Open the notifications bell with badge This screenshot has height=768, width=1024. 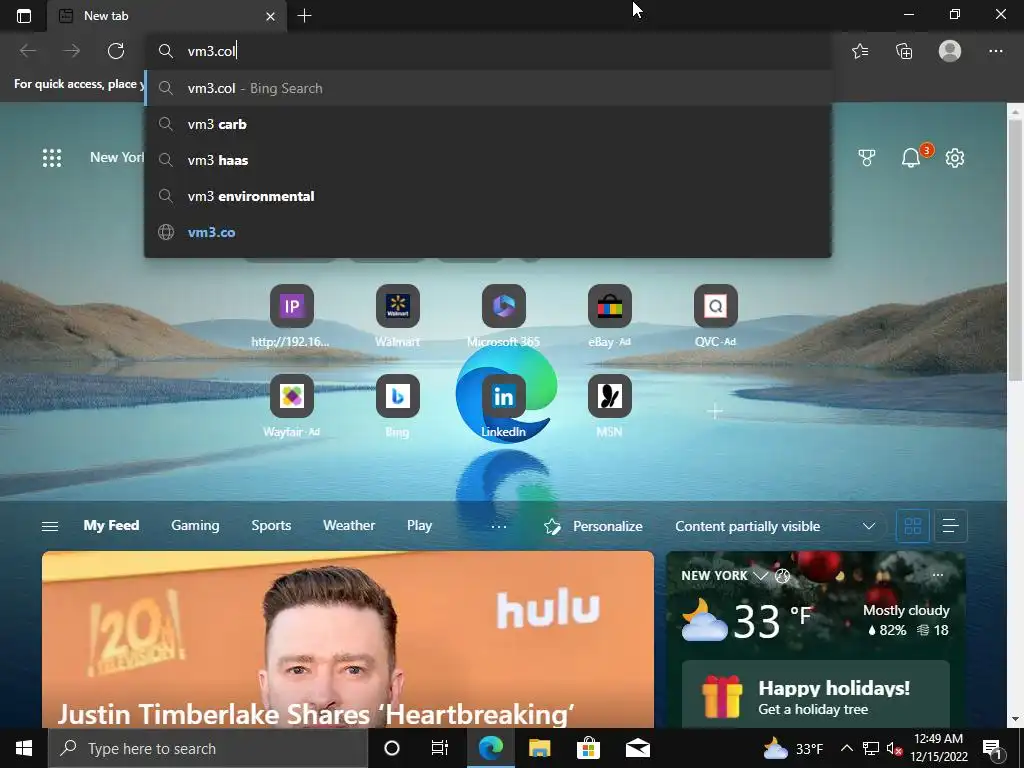(912, 157)
